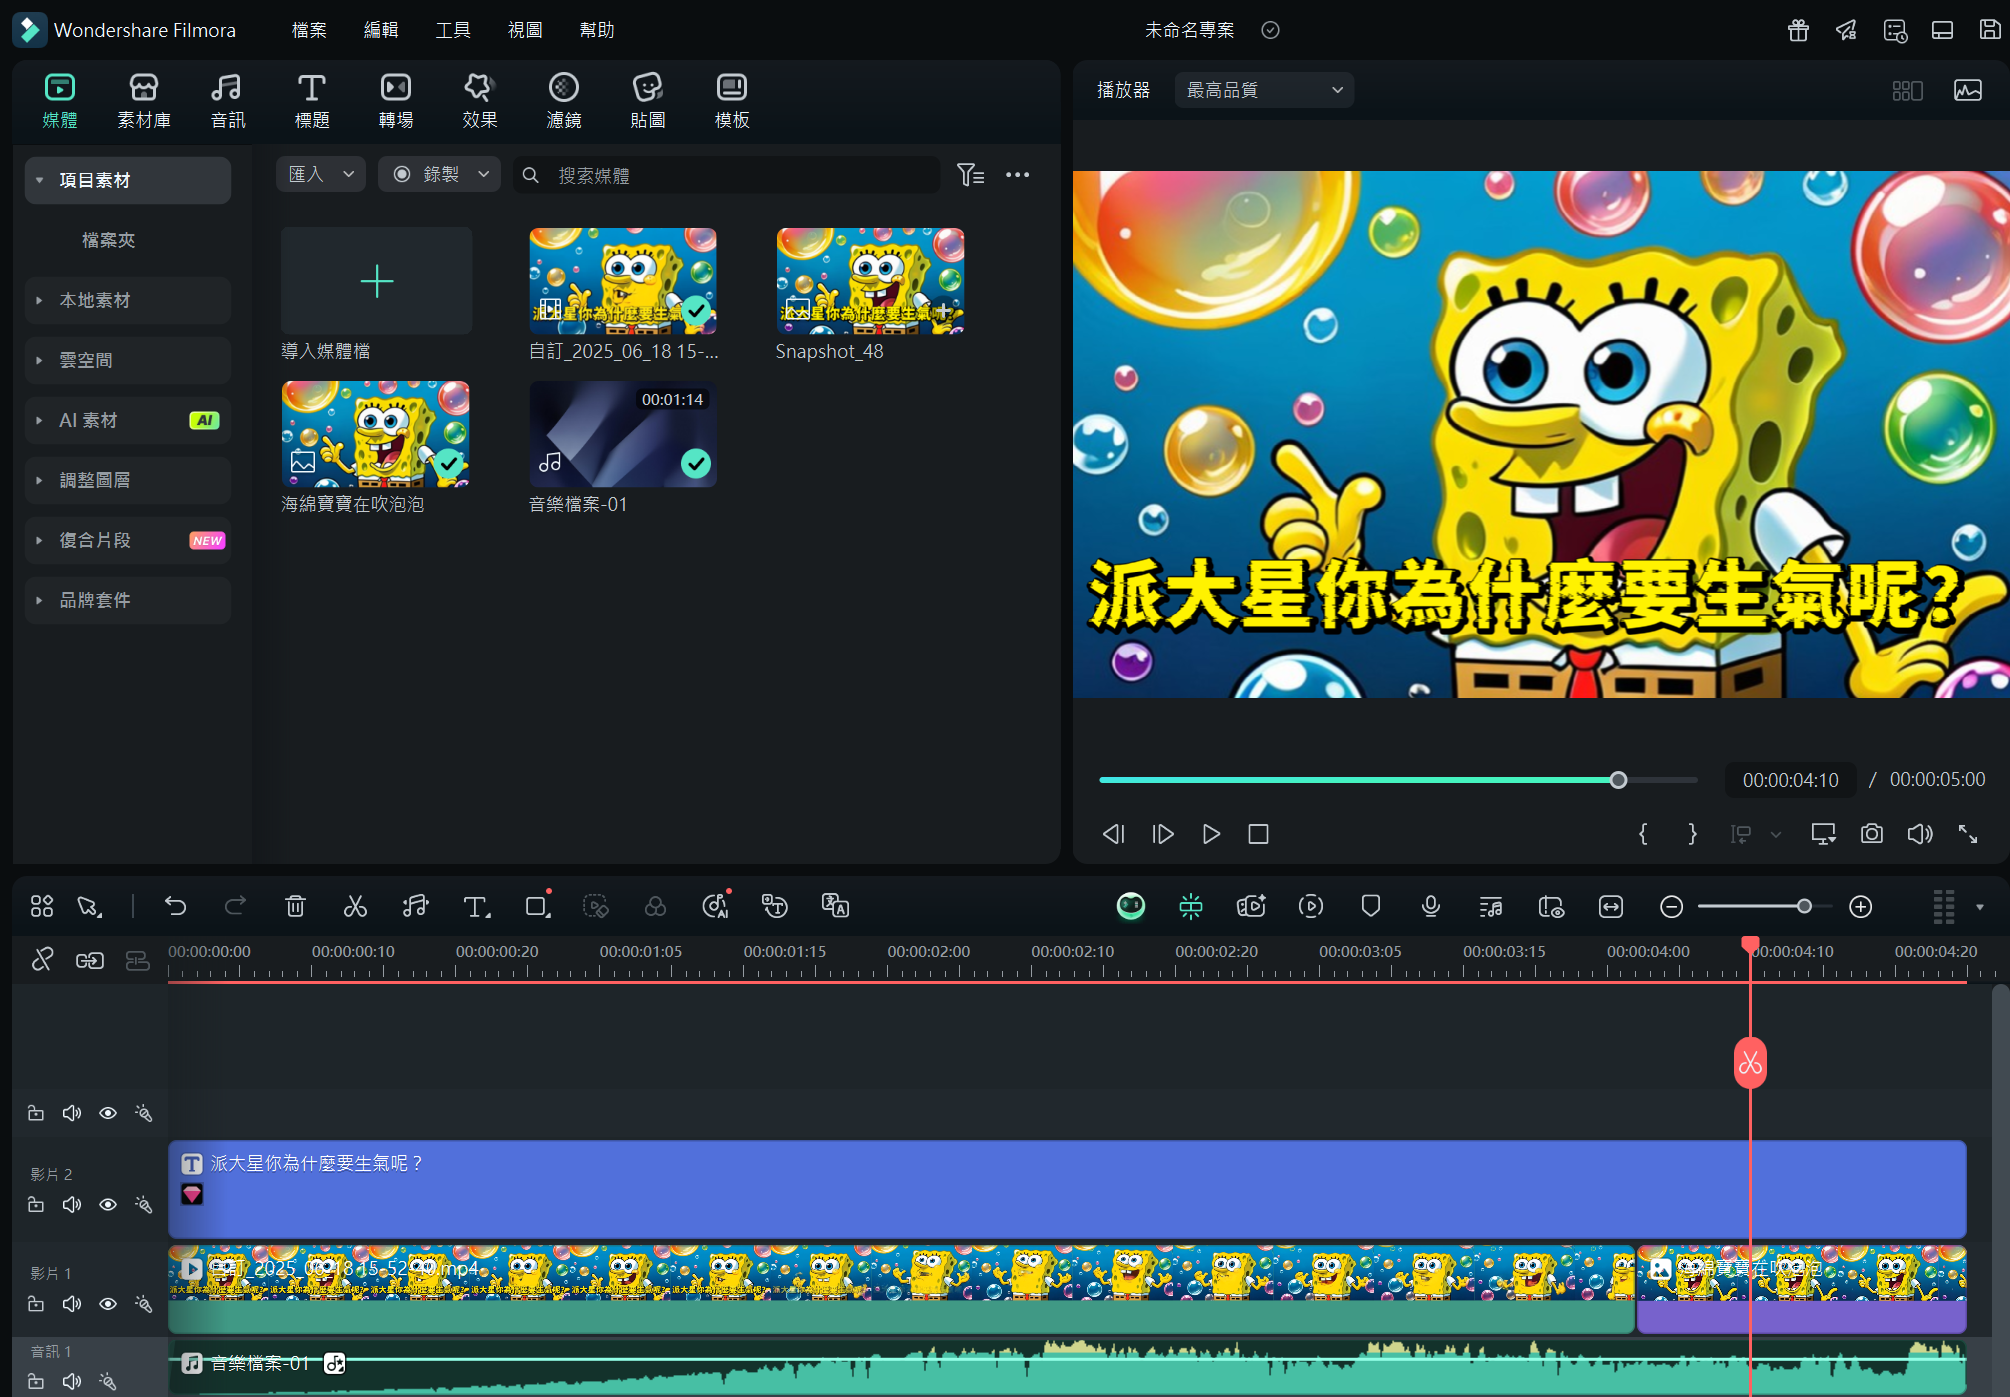Open the 編輯 menu

(x=381, y=30)
